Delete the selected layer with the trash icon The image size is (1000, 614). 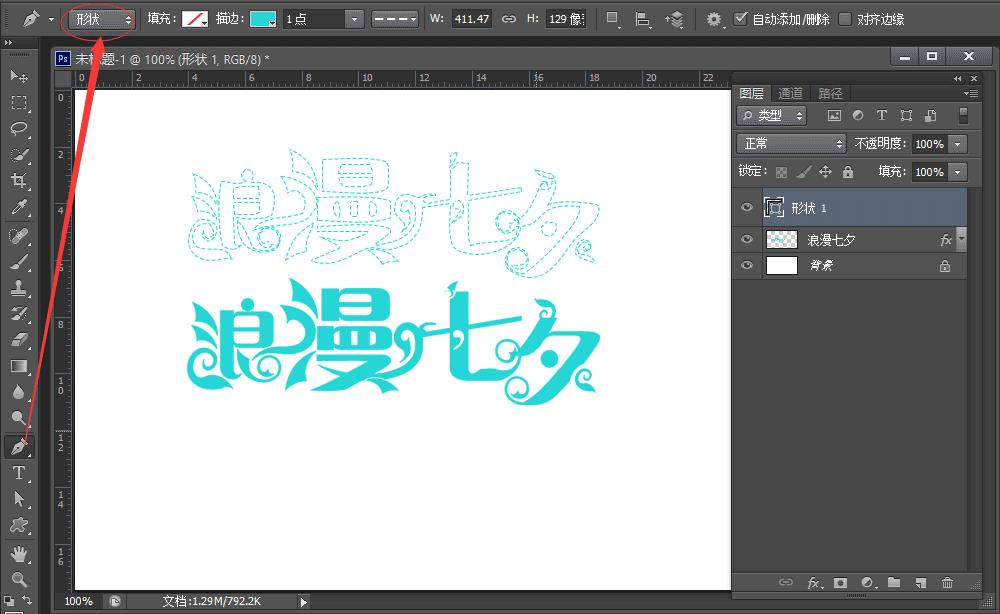pyautogui.click(x=947, y=583)
